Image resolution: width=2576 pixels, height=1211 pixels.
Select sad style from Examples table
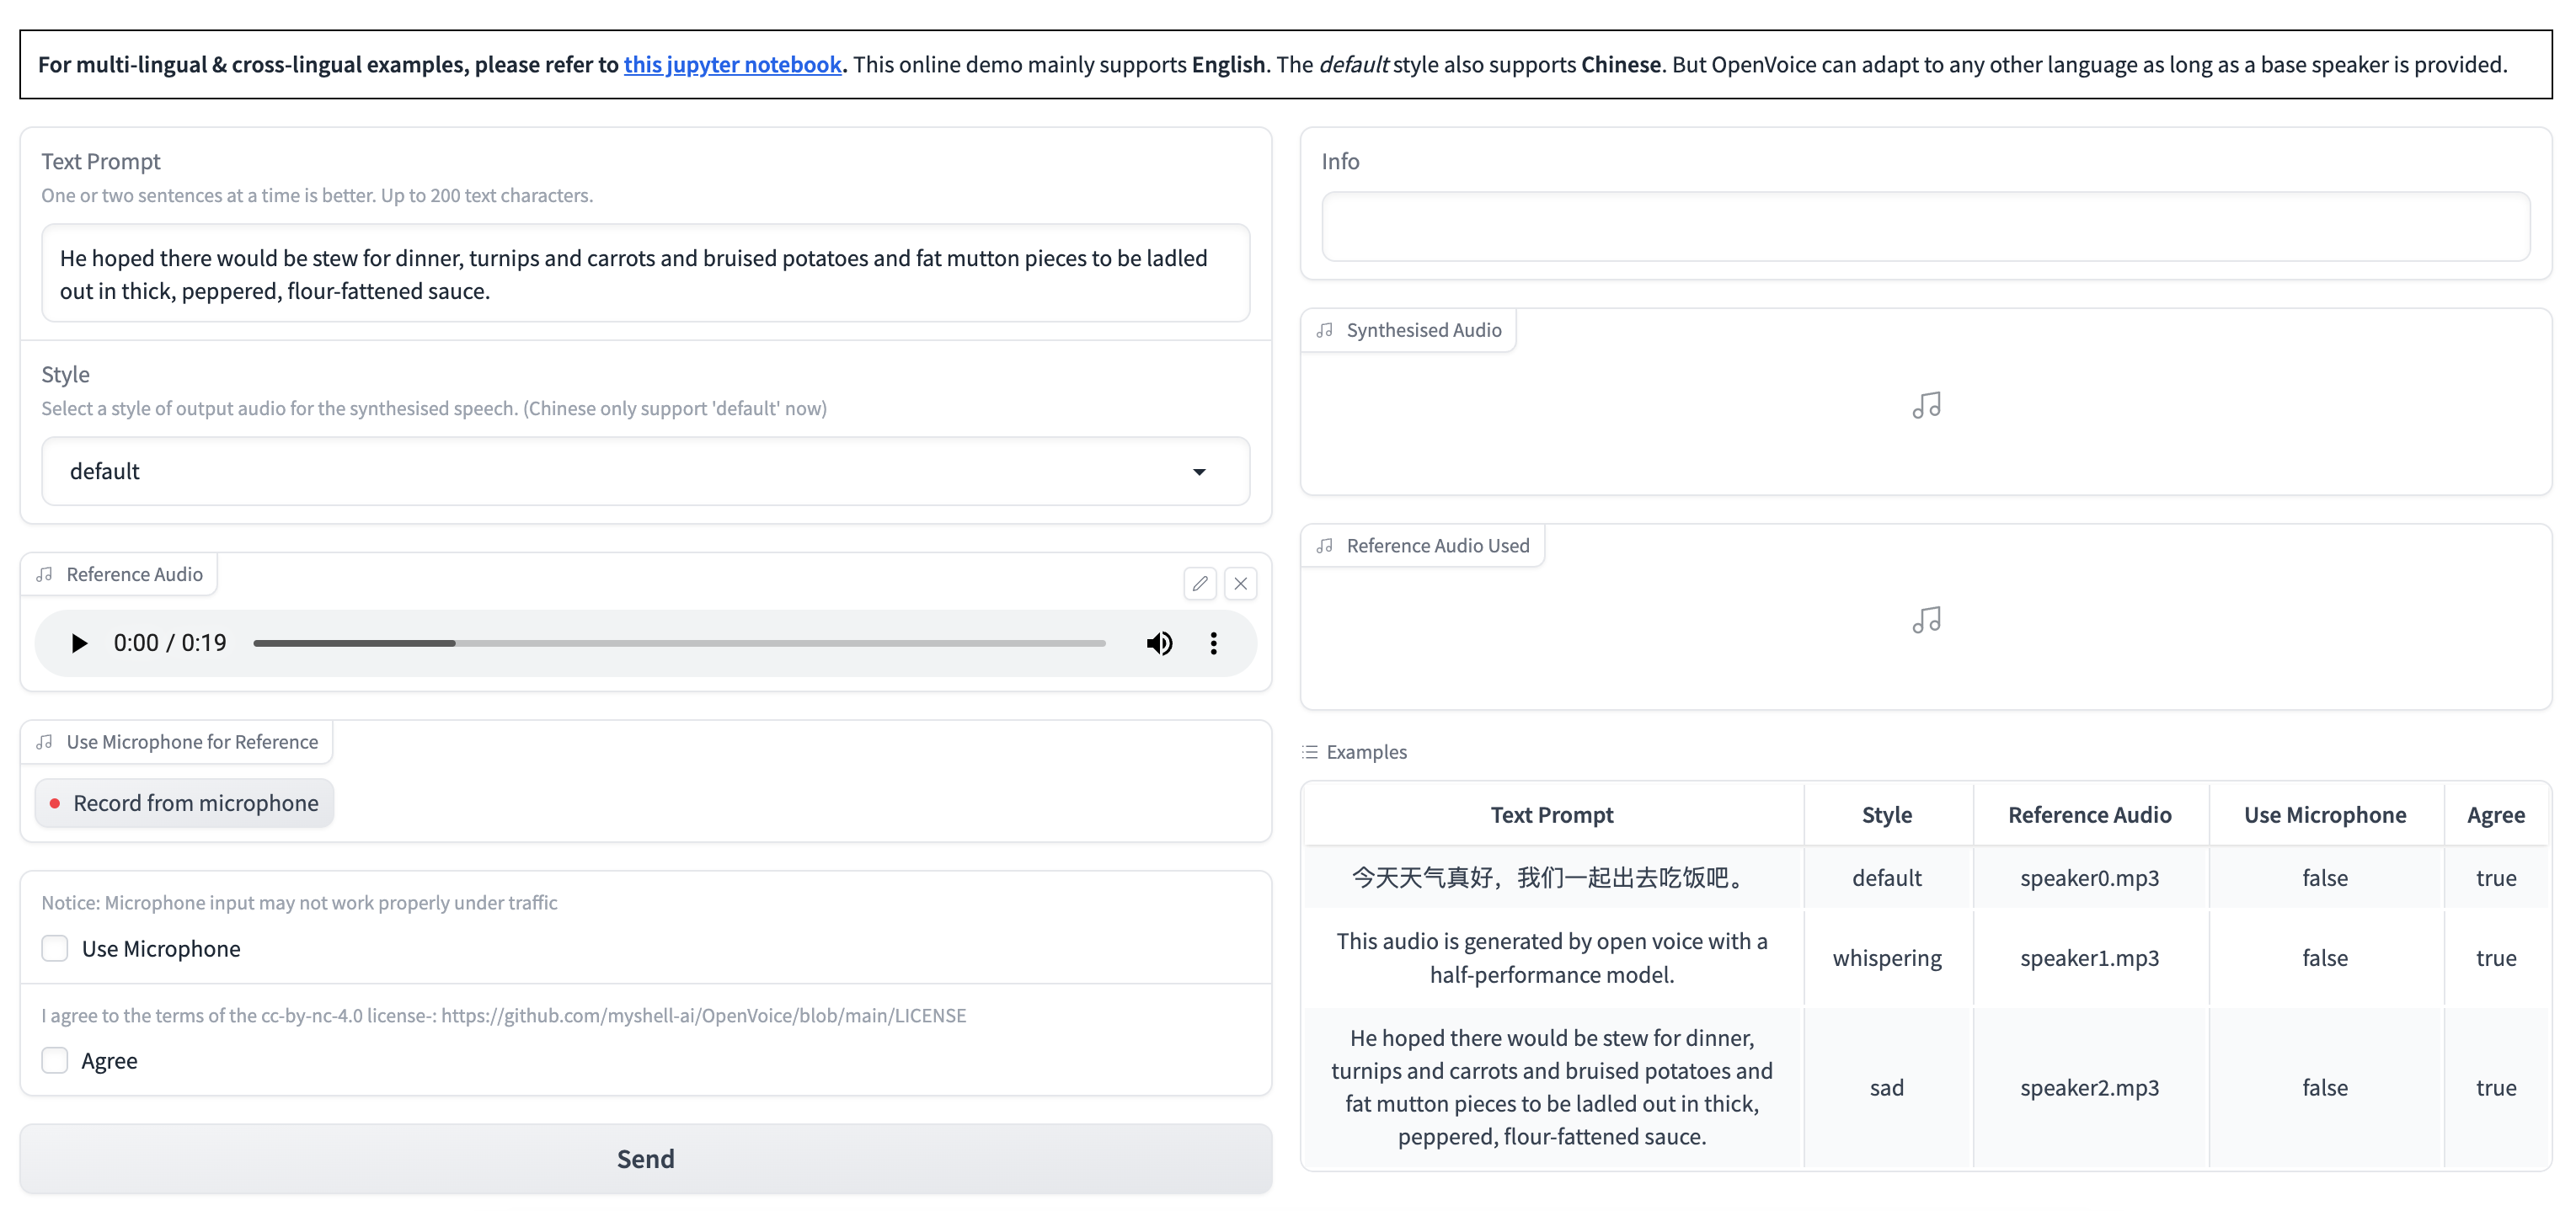pyautogui.click(x=1884, y=1086)
